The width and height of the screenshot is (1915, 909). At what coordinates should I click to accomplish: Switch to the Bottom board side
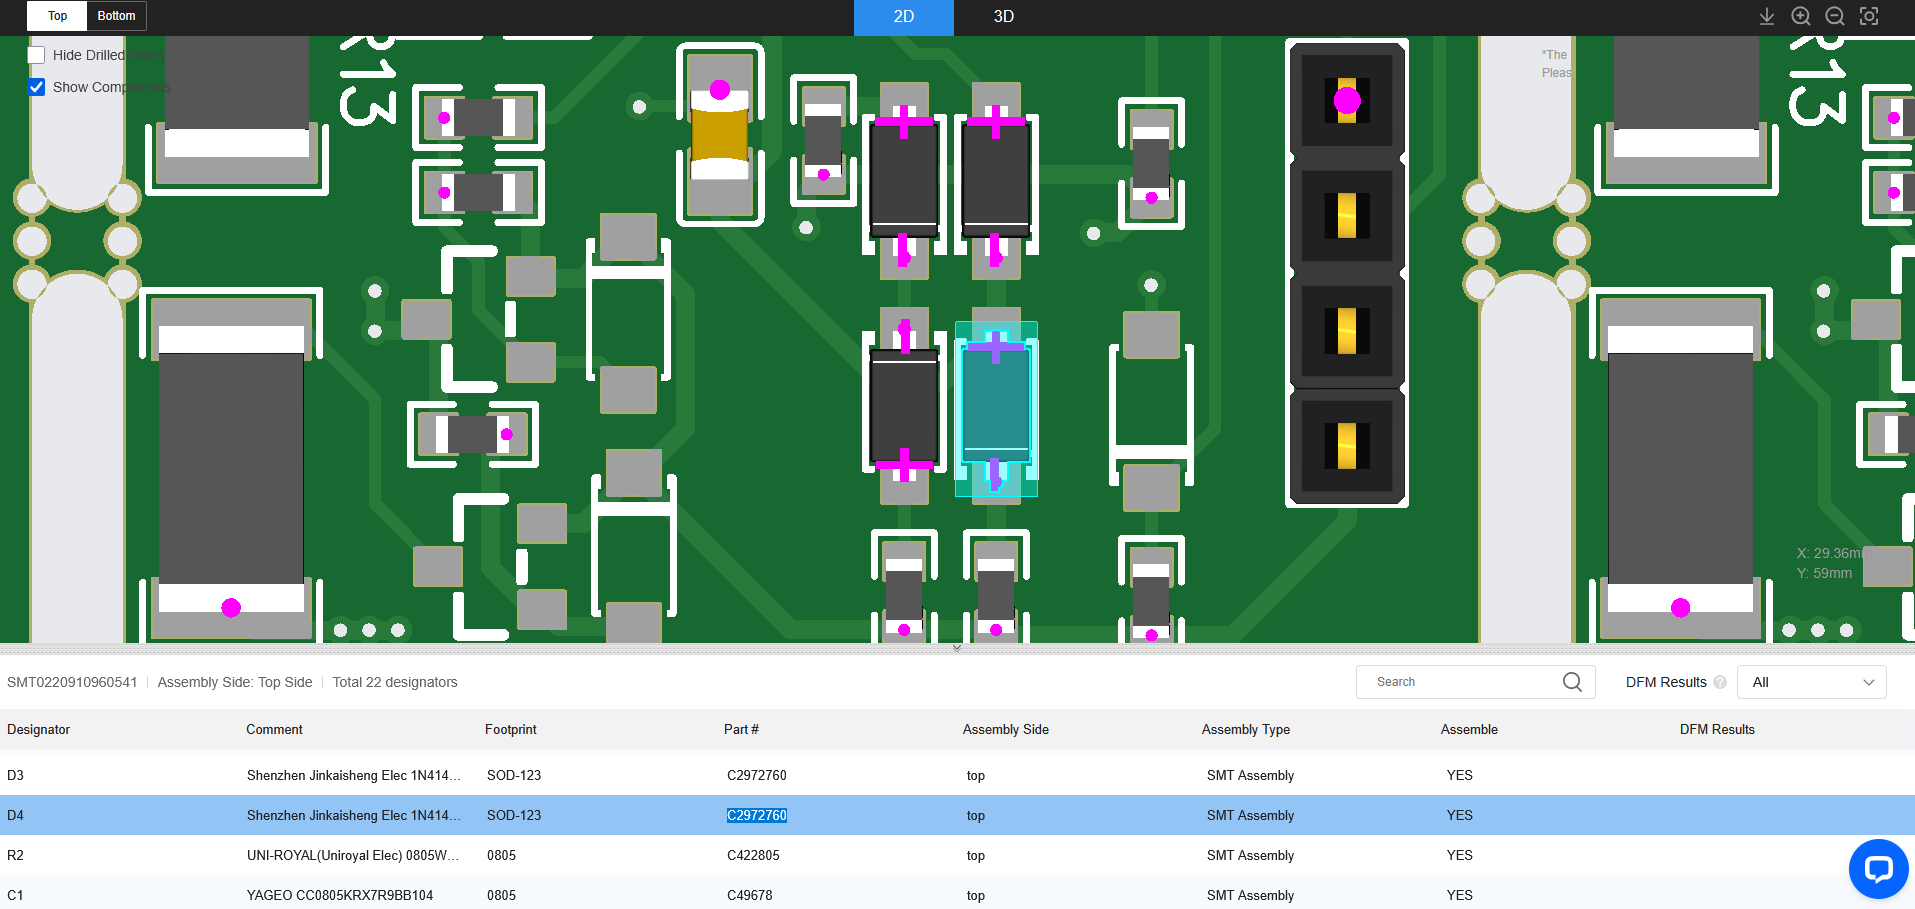point(116,16)
